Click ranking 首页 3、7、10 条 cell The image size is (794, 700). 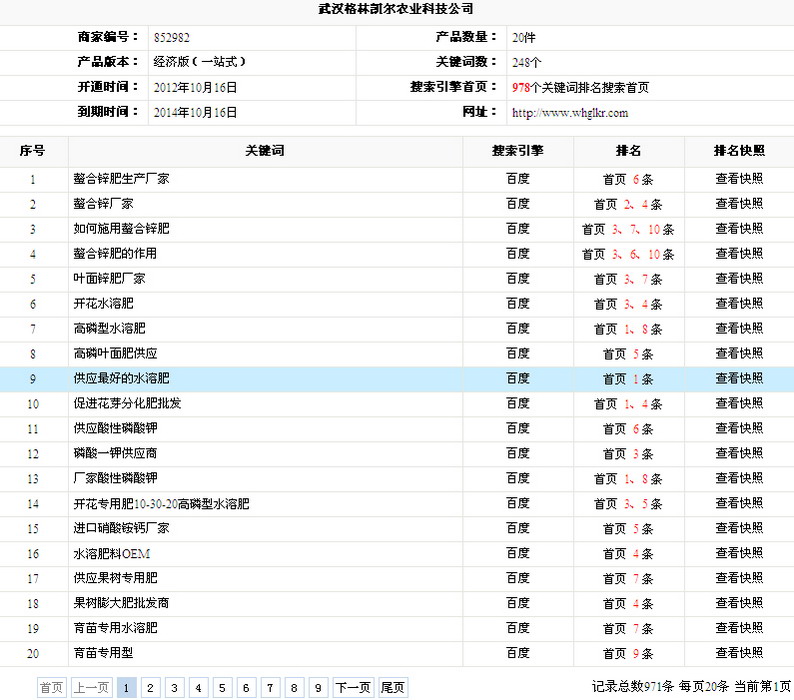pyautogui.click(x=628, y=229)
